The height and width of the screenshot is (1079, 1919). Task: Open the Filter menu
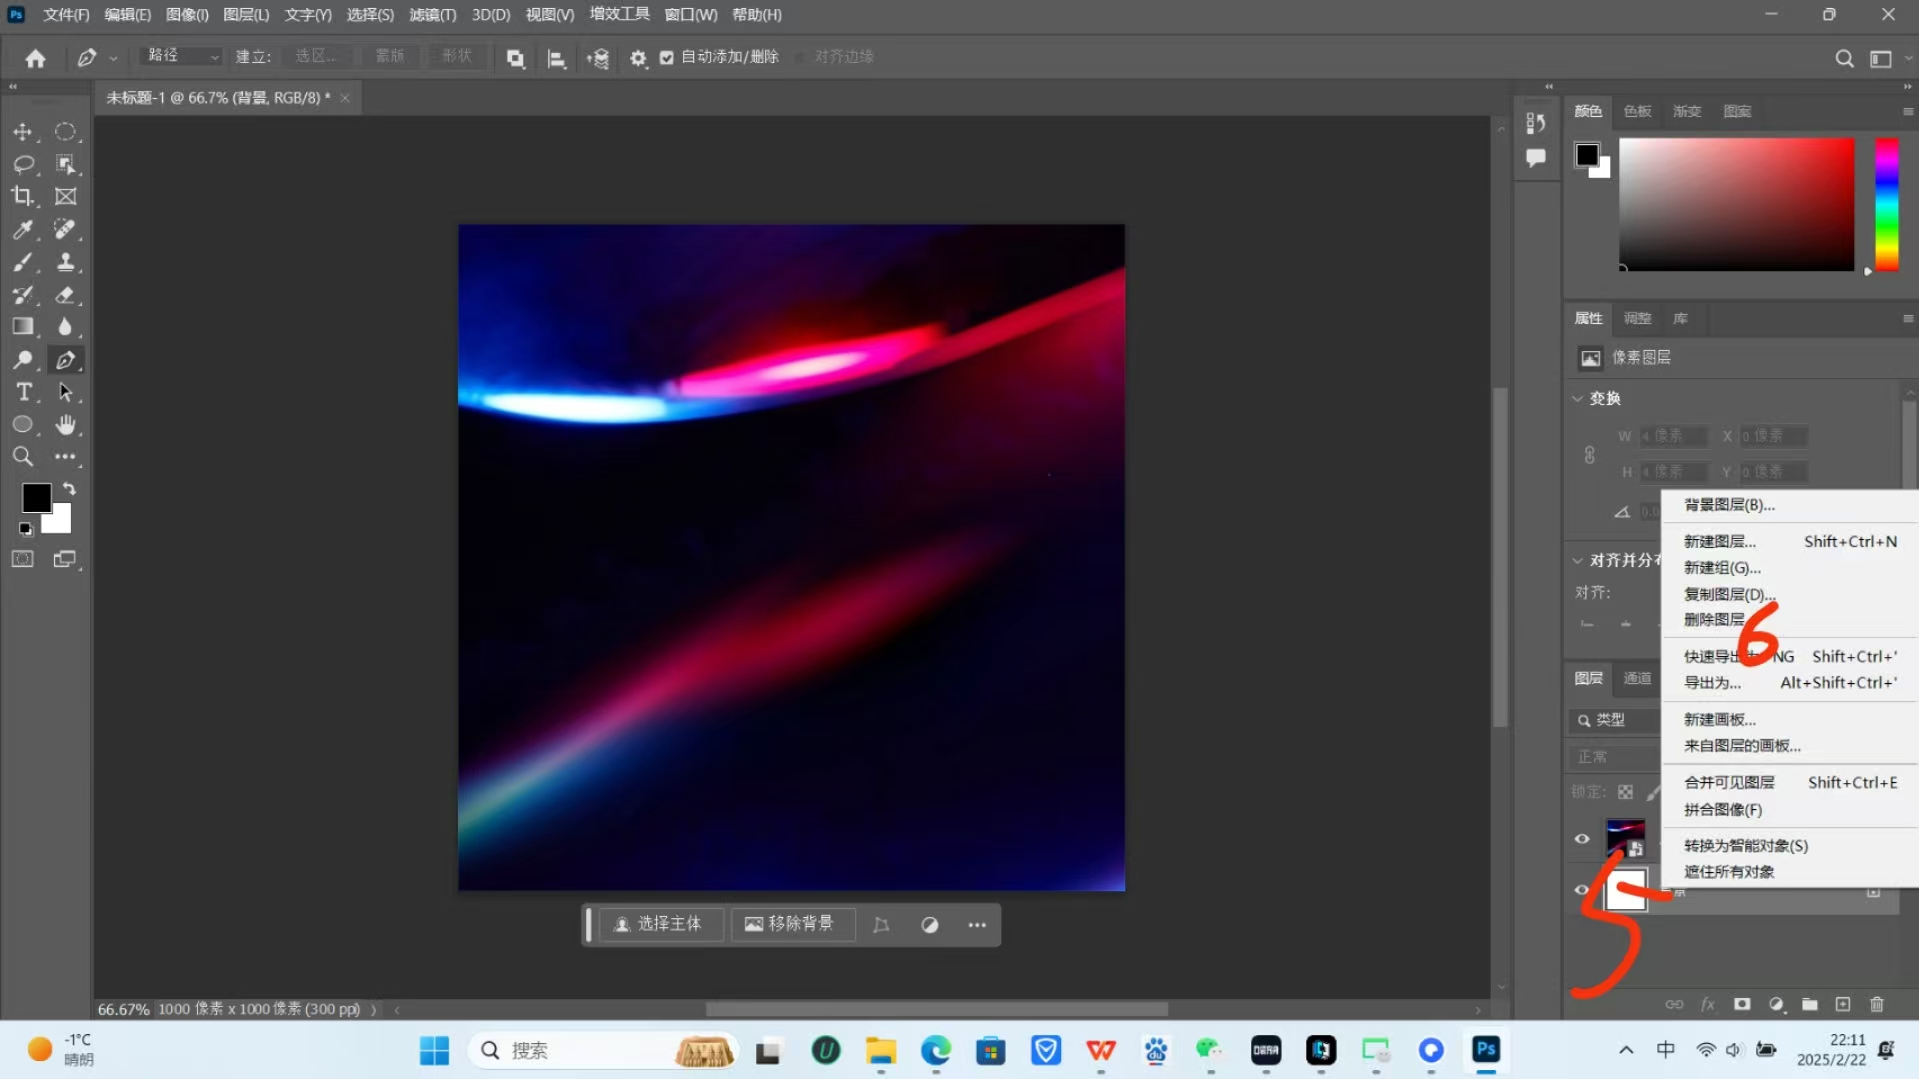[x=433, y=15]
